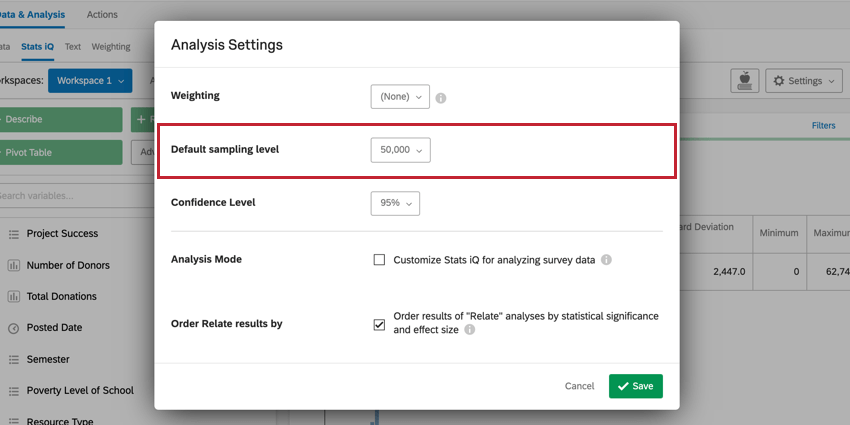Click the list icon beside Project Success
This screenshot has width=850, height=425.
pos(14,234)
